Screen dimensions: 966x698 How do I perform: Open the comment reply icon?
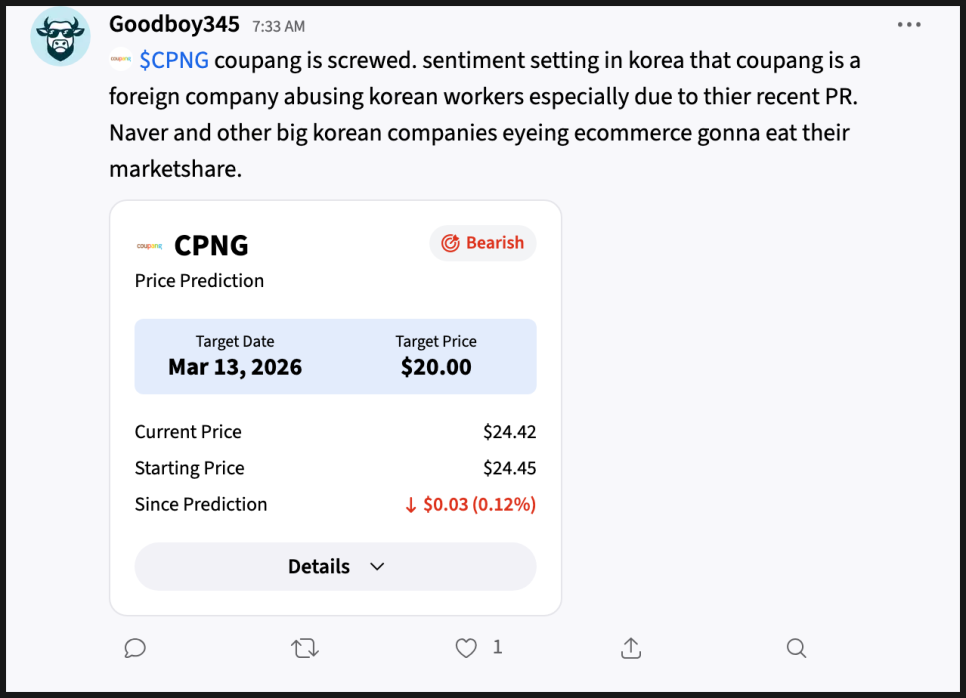click(135, 648)
